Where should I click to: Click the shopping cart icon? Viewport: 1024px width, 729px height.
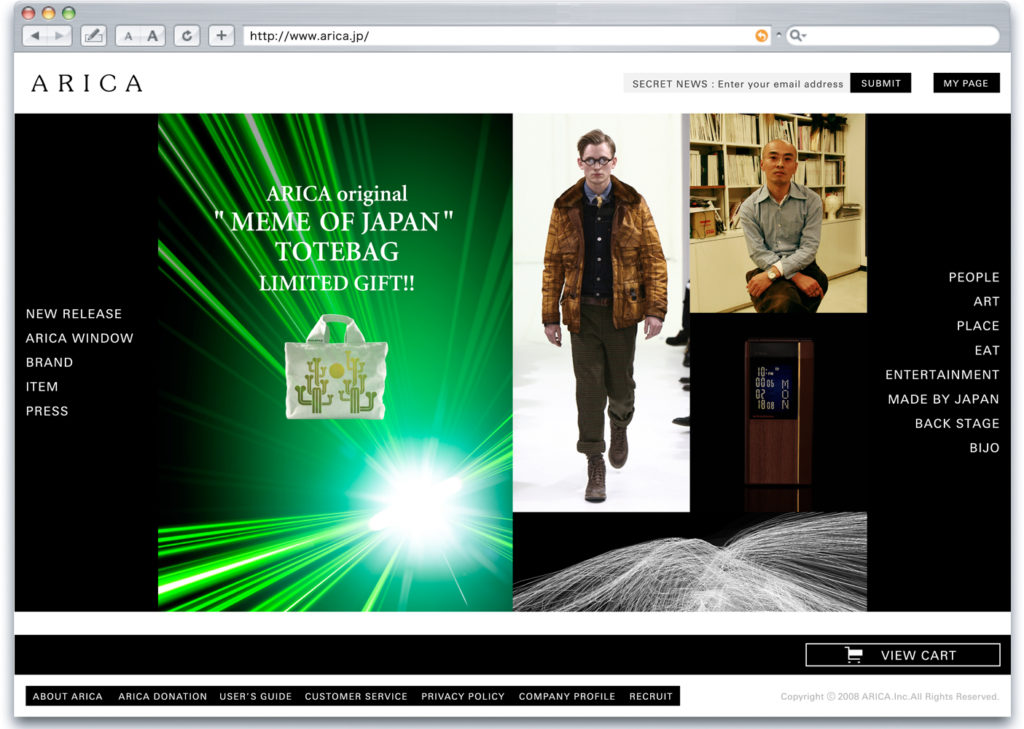854,655
